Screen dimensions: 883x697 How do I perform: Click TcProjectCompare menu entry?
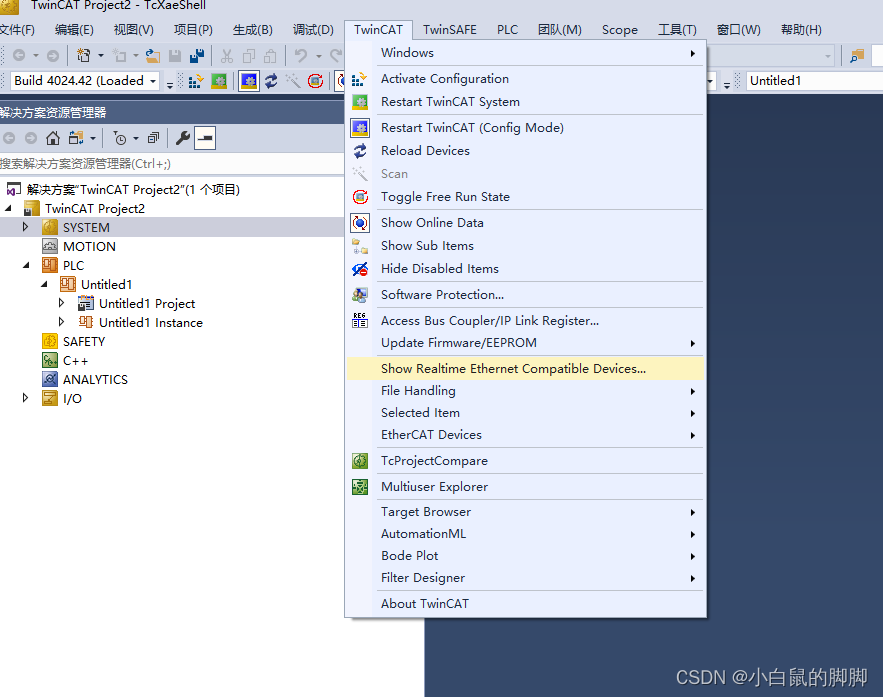(x=525, y=461)
